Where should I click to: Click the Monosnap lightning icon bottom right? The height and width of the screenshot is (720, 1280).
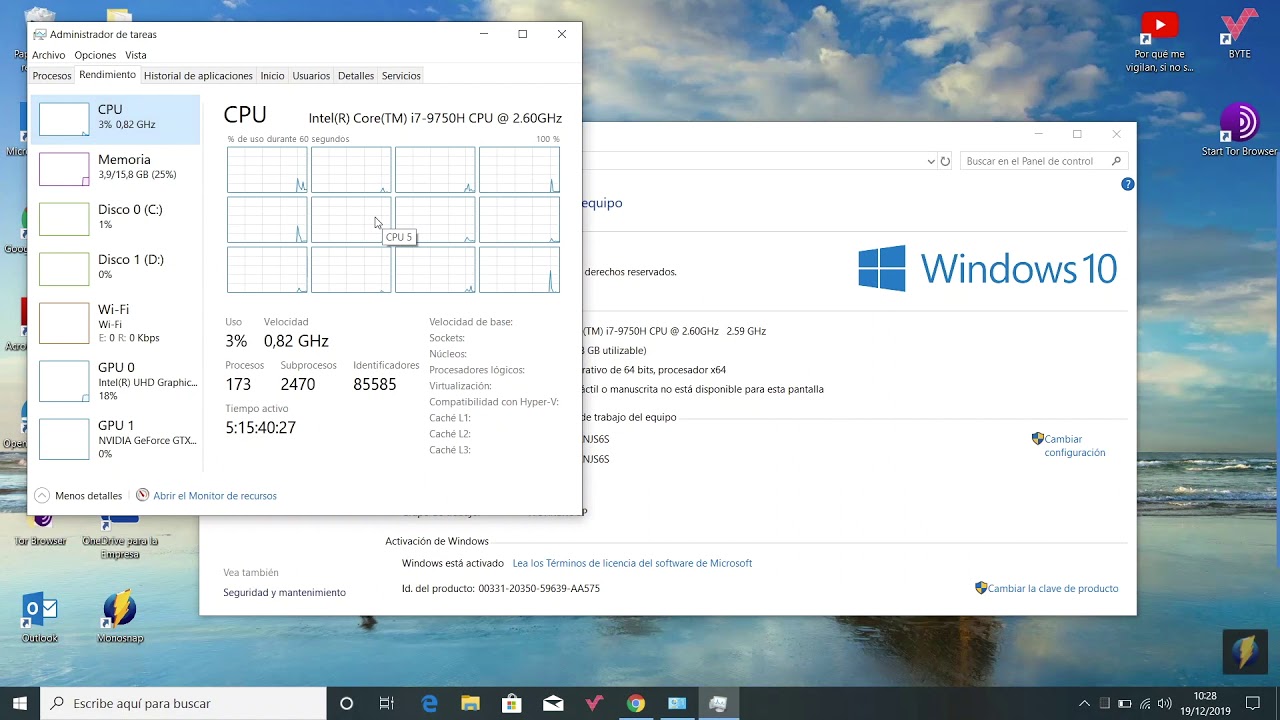click(1245, 652)
